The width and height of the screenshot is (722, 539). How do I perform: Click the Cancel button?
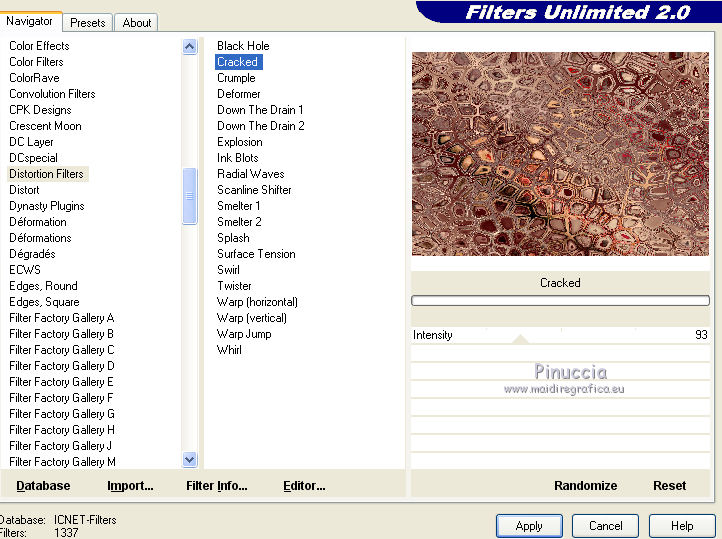[605, 526]
